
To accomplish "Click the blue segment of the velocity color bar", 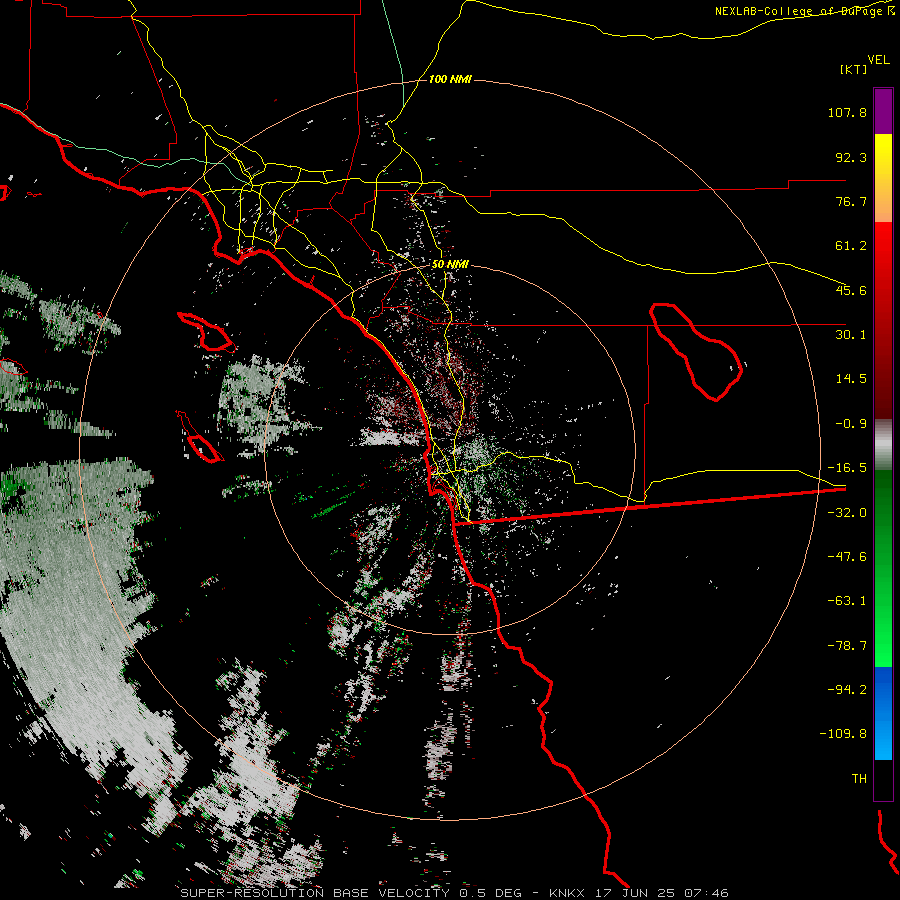I will pos(883,713).
